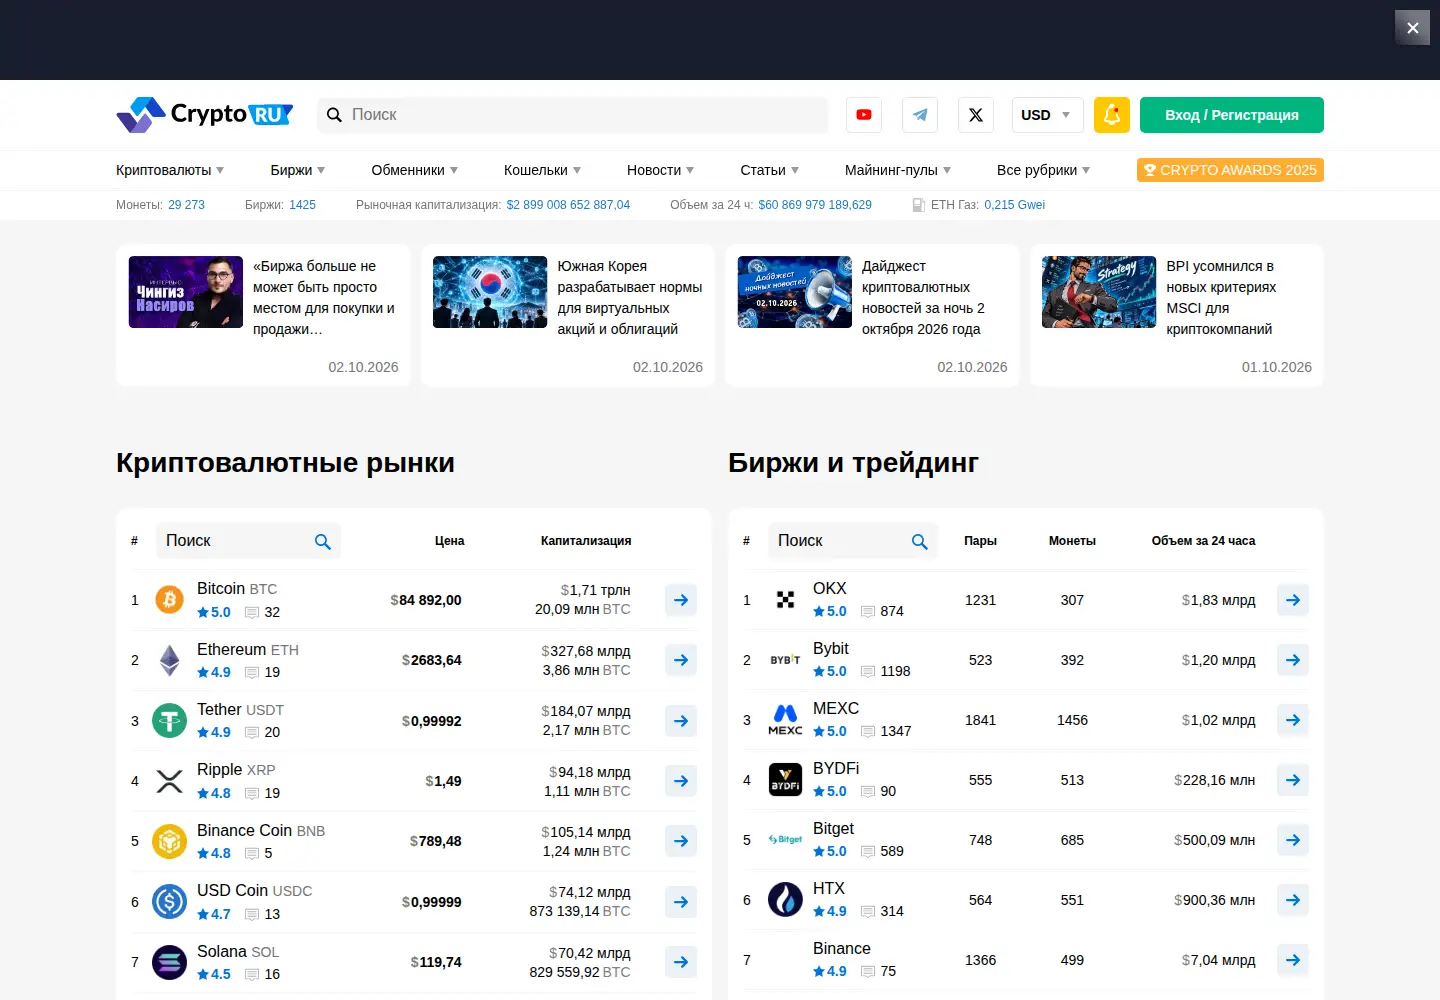Expand the Криптовалюты menu

(170, 170)
